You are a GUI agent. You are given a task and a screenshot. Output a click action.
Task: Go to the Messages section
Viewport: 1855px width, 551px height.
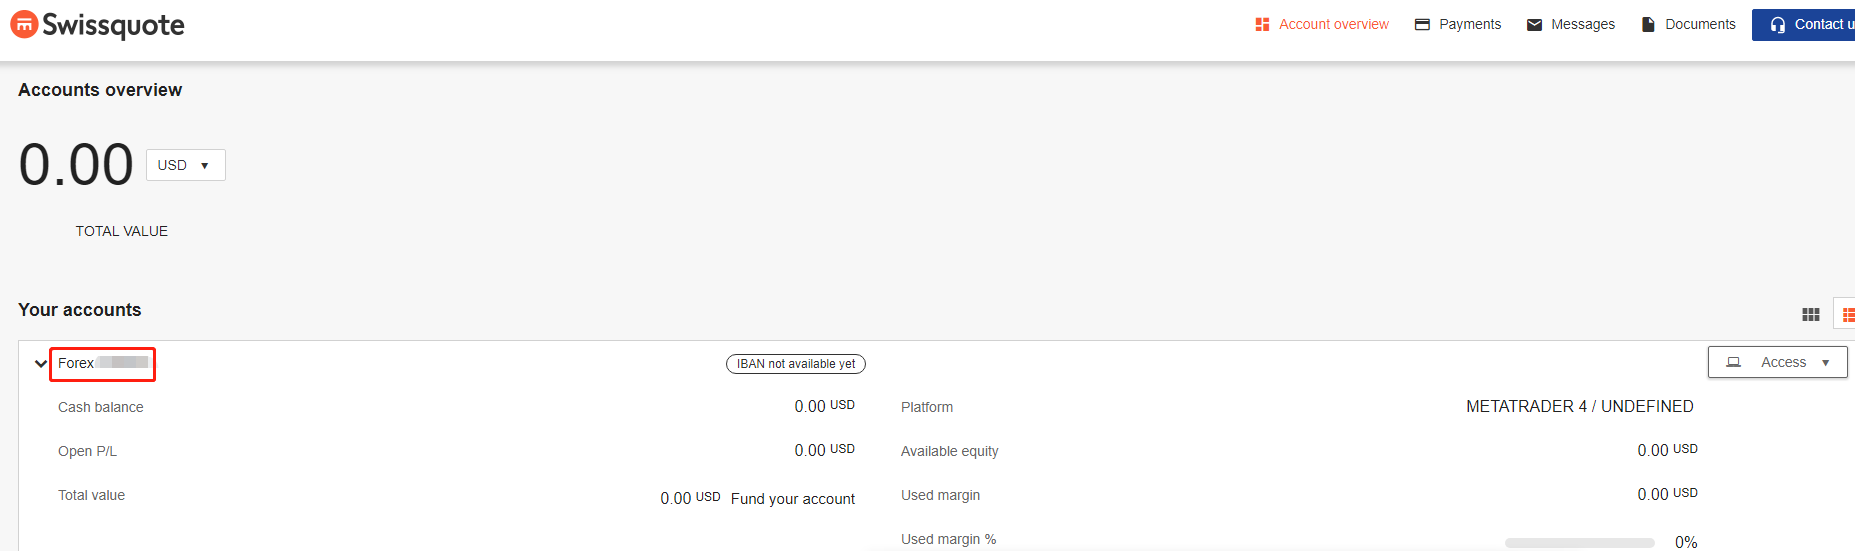point(1570,24)
